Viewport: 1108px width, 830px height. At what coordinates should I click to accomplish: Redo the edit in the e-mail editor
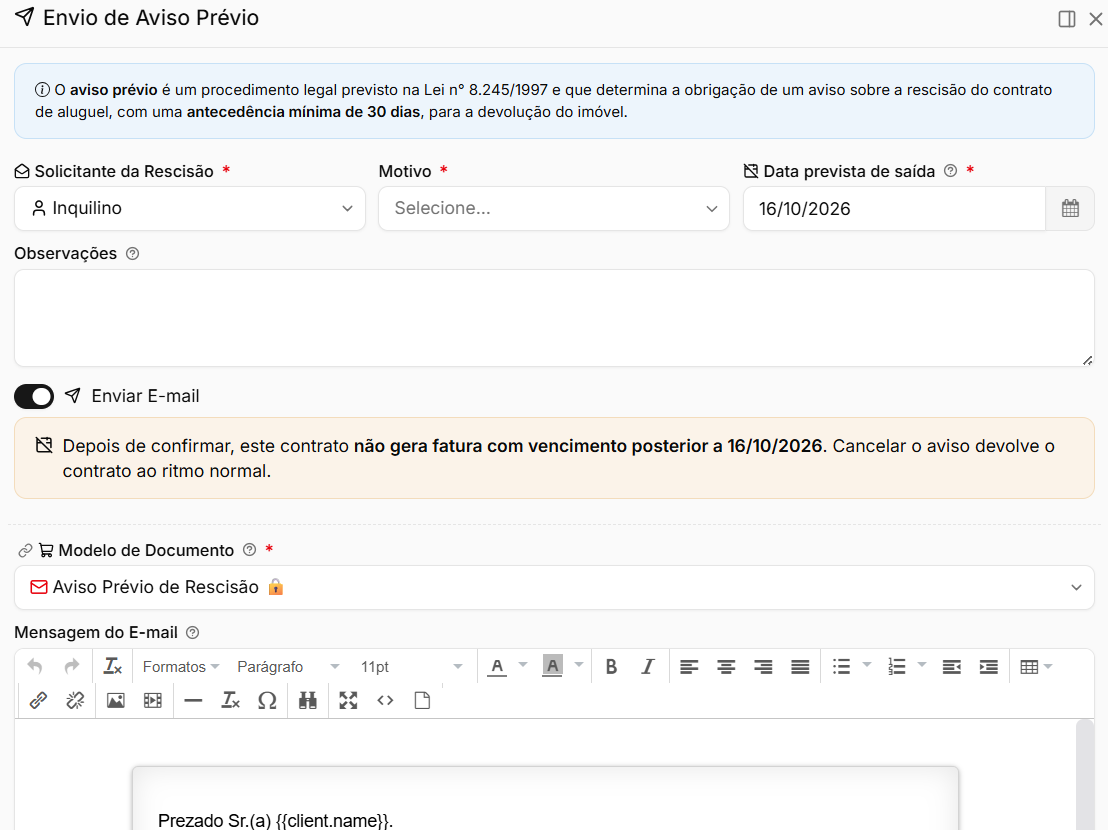pos(72,667)
